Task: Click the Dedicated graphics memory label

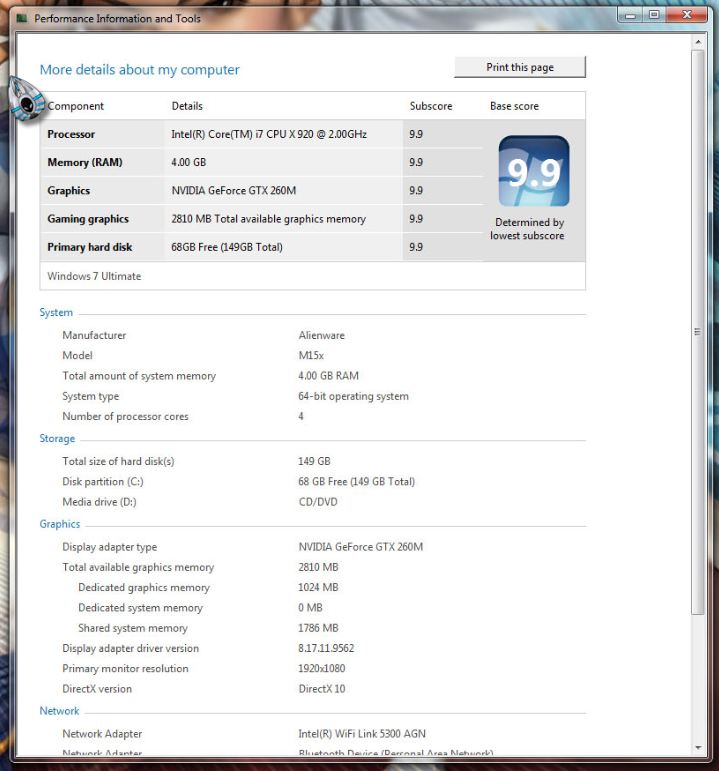Action: [144, 588]
